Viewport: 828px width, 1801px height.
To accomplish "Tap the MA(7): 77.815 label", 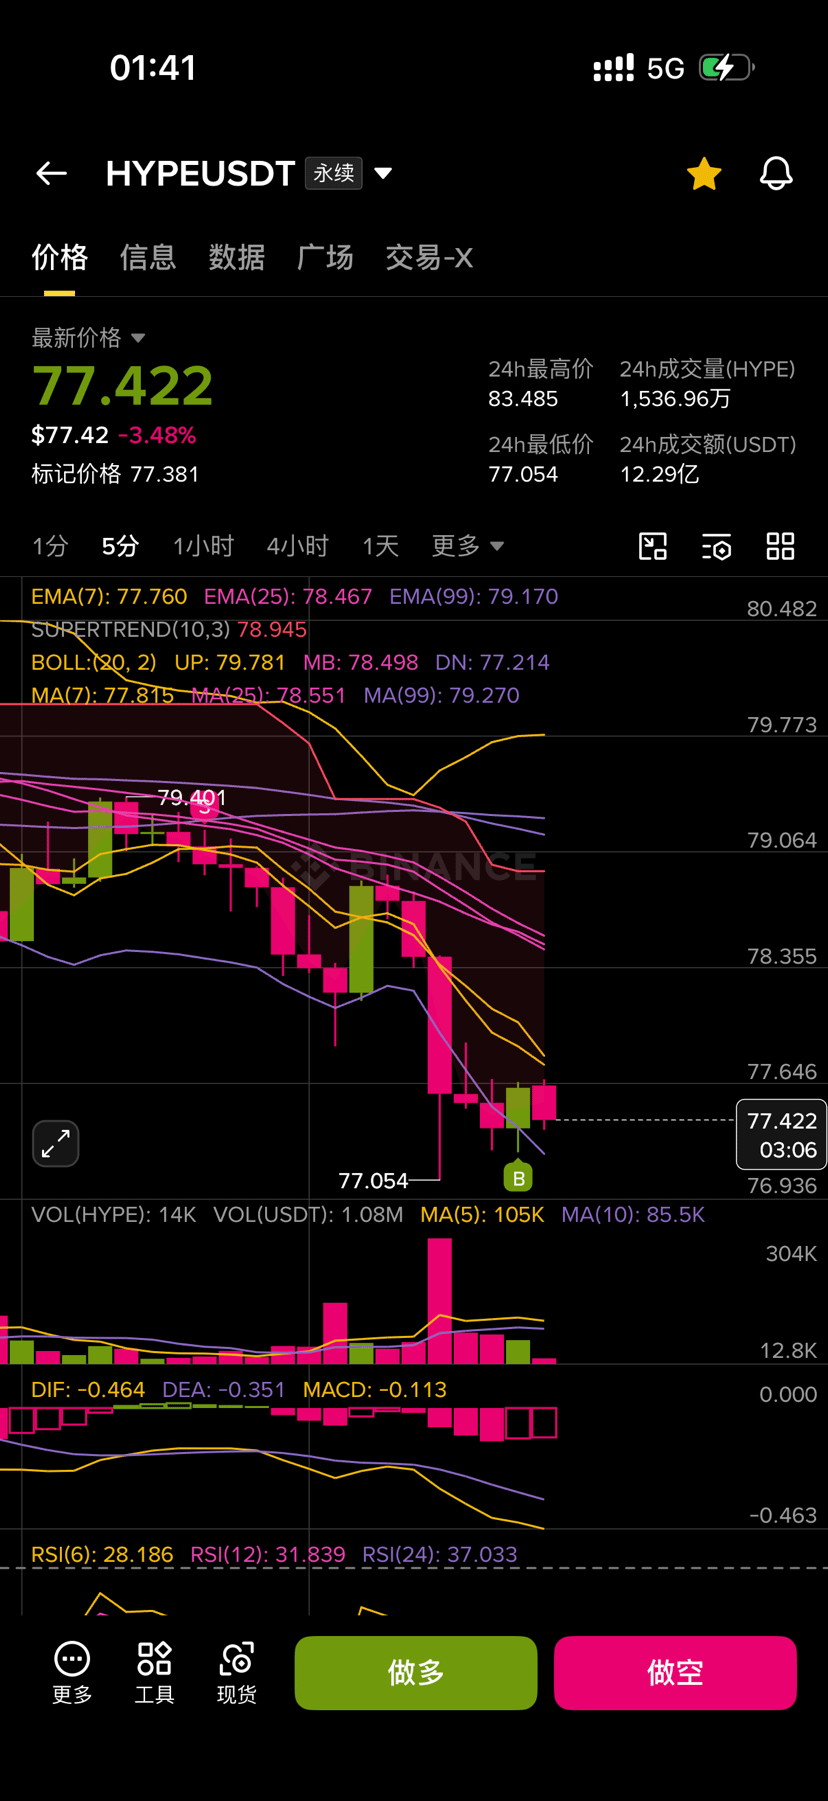I will [103, 695].
